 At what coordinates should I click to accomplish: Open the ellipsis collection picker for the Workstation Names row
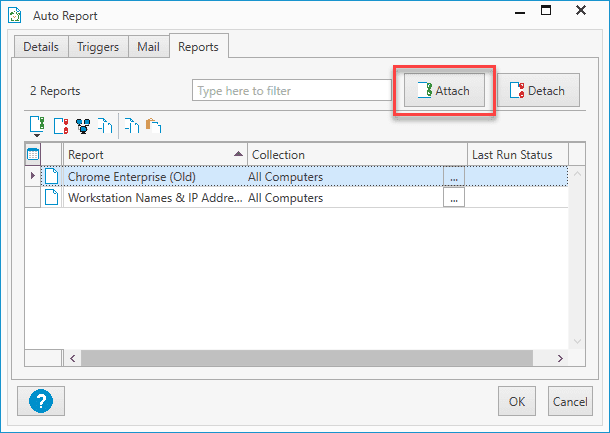454,198
